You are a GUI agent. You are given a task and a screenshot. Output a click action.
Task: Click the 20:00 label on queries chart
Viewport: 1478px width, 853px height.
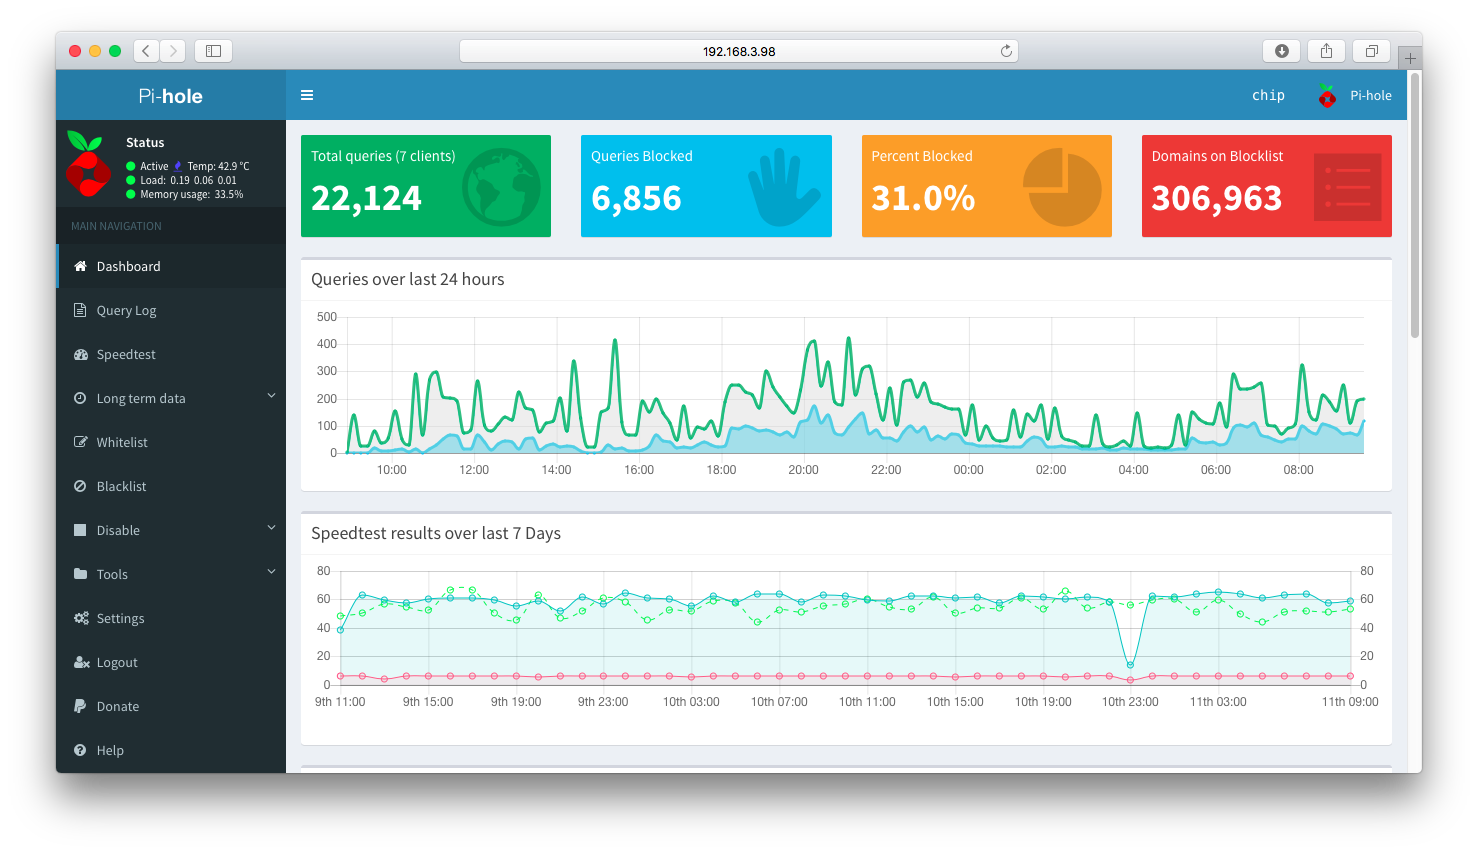(803, 470)
